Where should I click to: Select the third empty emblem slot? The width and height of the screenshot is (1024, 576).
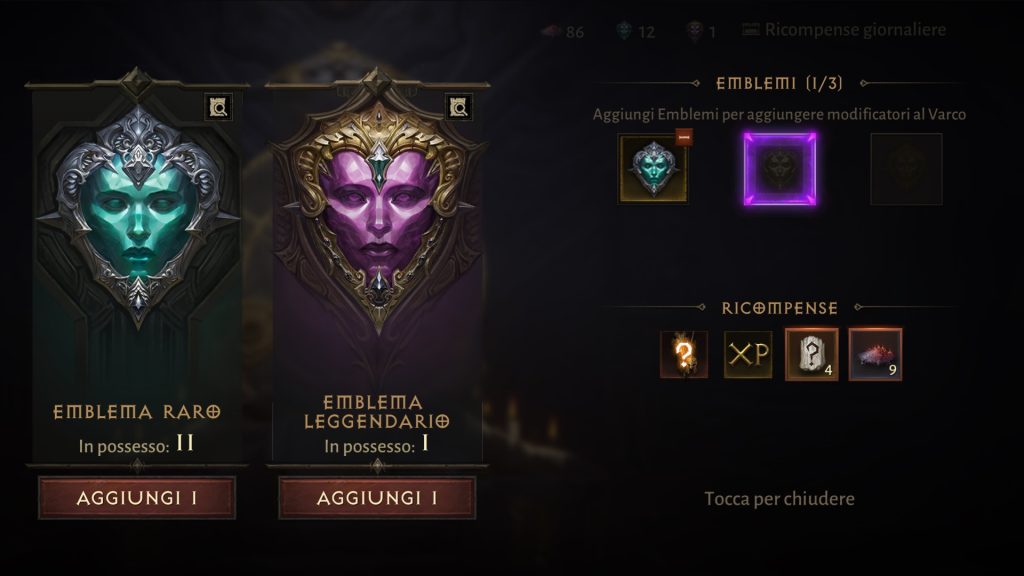[906, 168]
